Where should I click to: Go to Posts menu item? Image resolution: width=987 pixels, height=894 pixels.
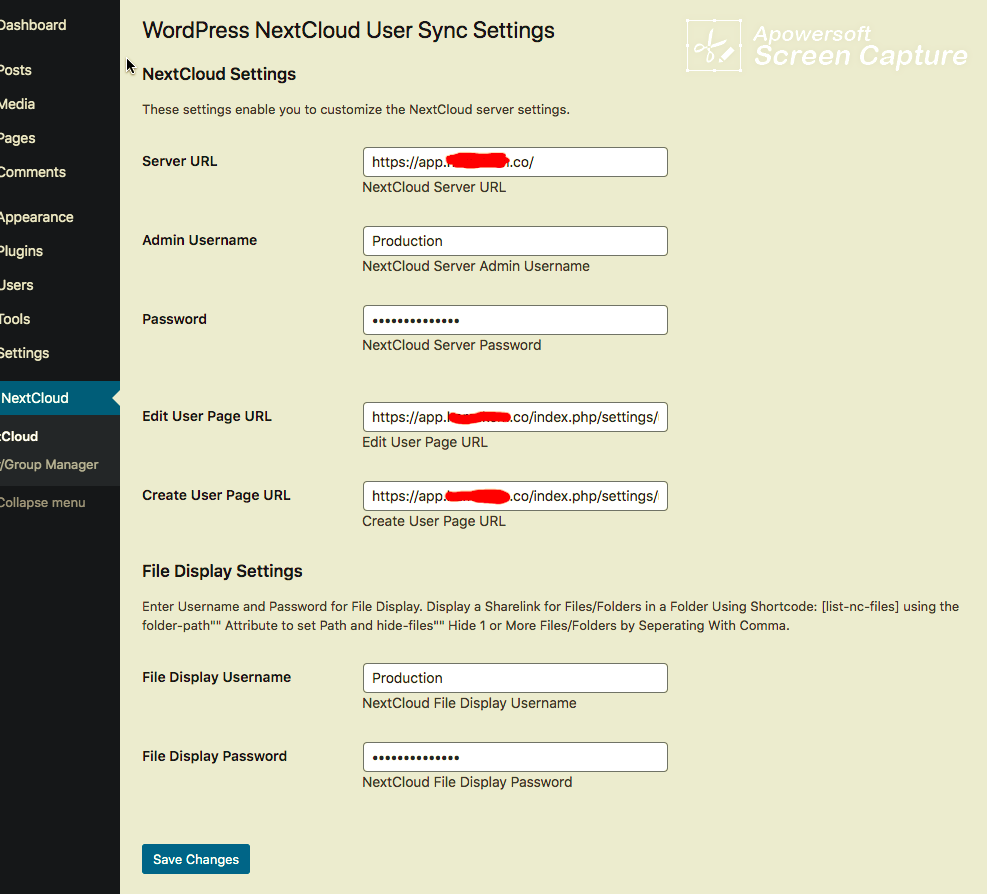(16, 70)
